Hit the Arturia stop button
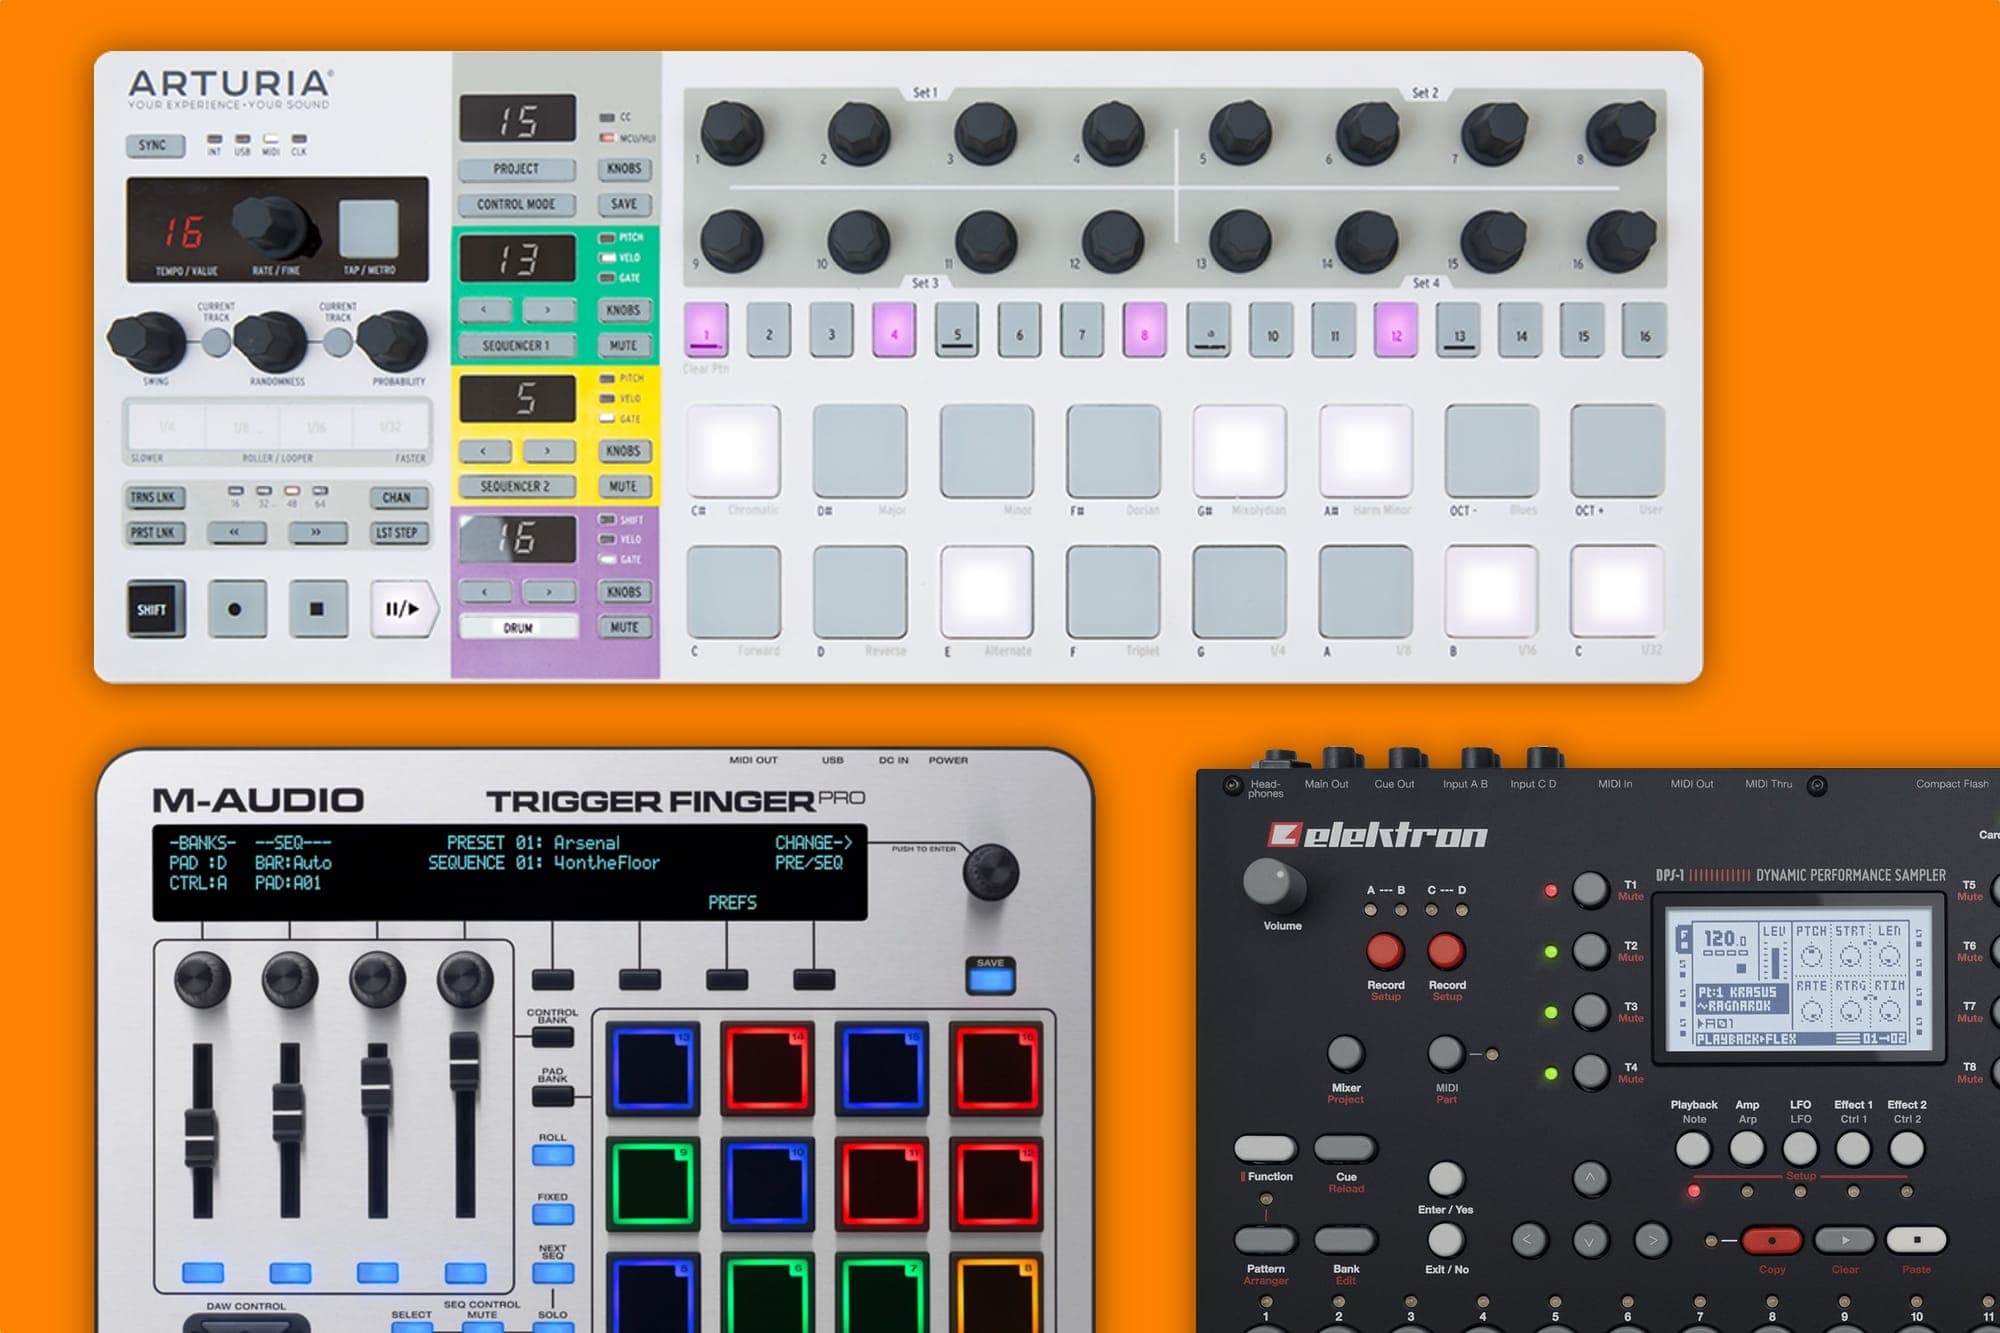 point(318,609)
